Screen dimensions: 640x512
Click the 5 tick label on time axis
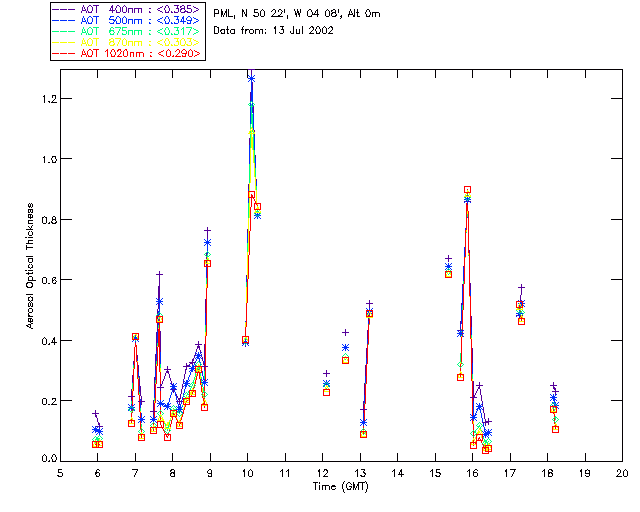(x=60, y=473)
